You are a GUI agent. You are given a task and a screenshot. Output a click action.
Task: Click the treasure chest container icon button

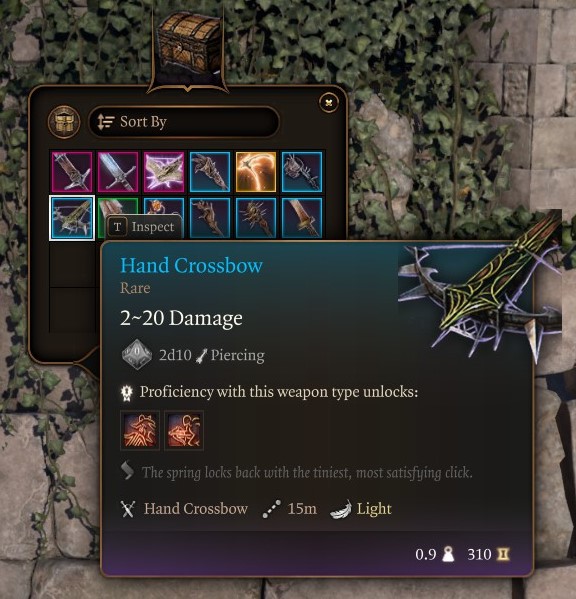64,122
